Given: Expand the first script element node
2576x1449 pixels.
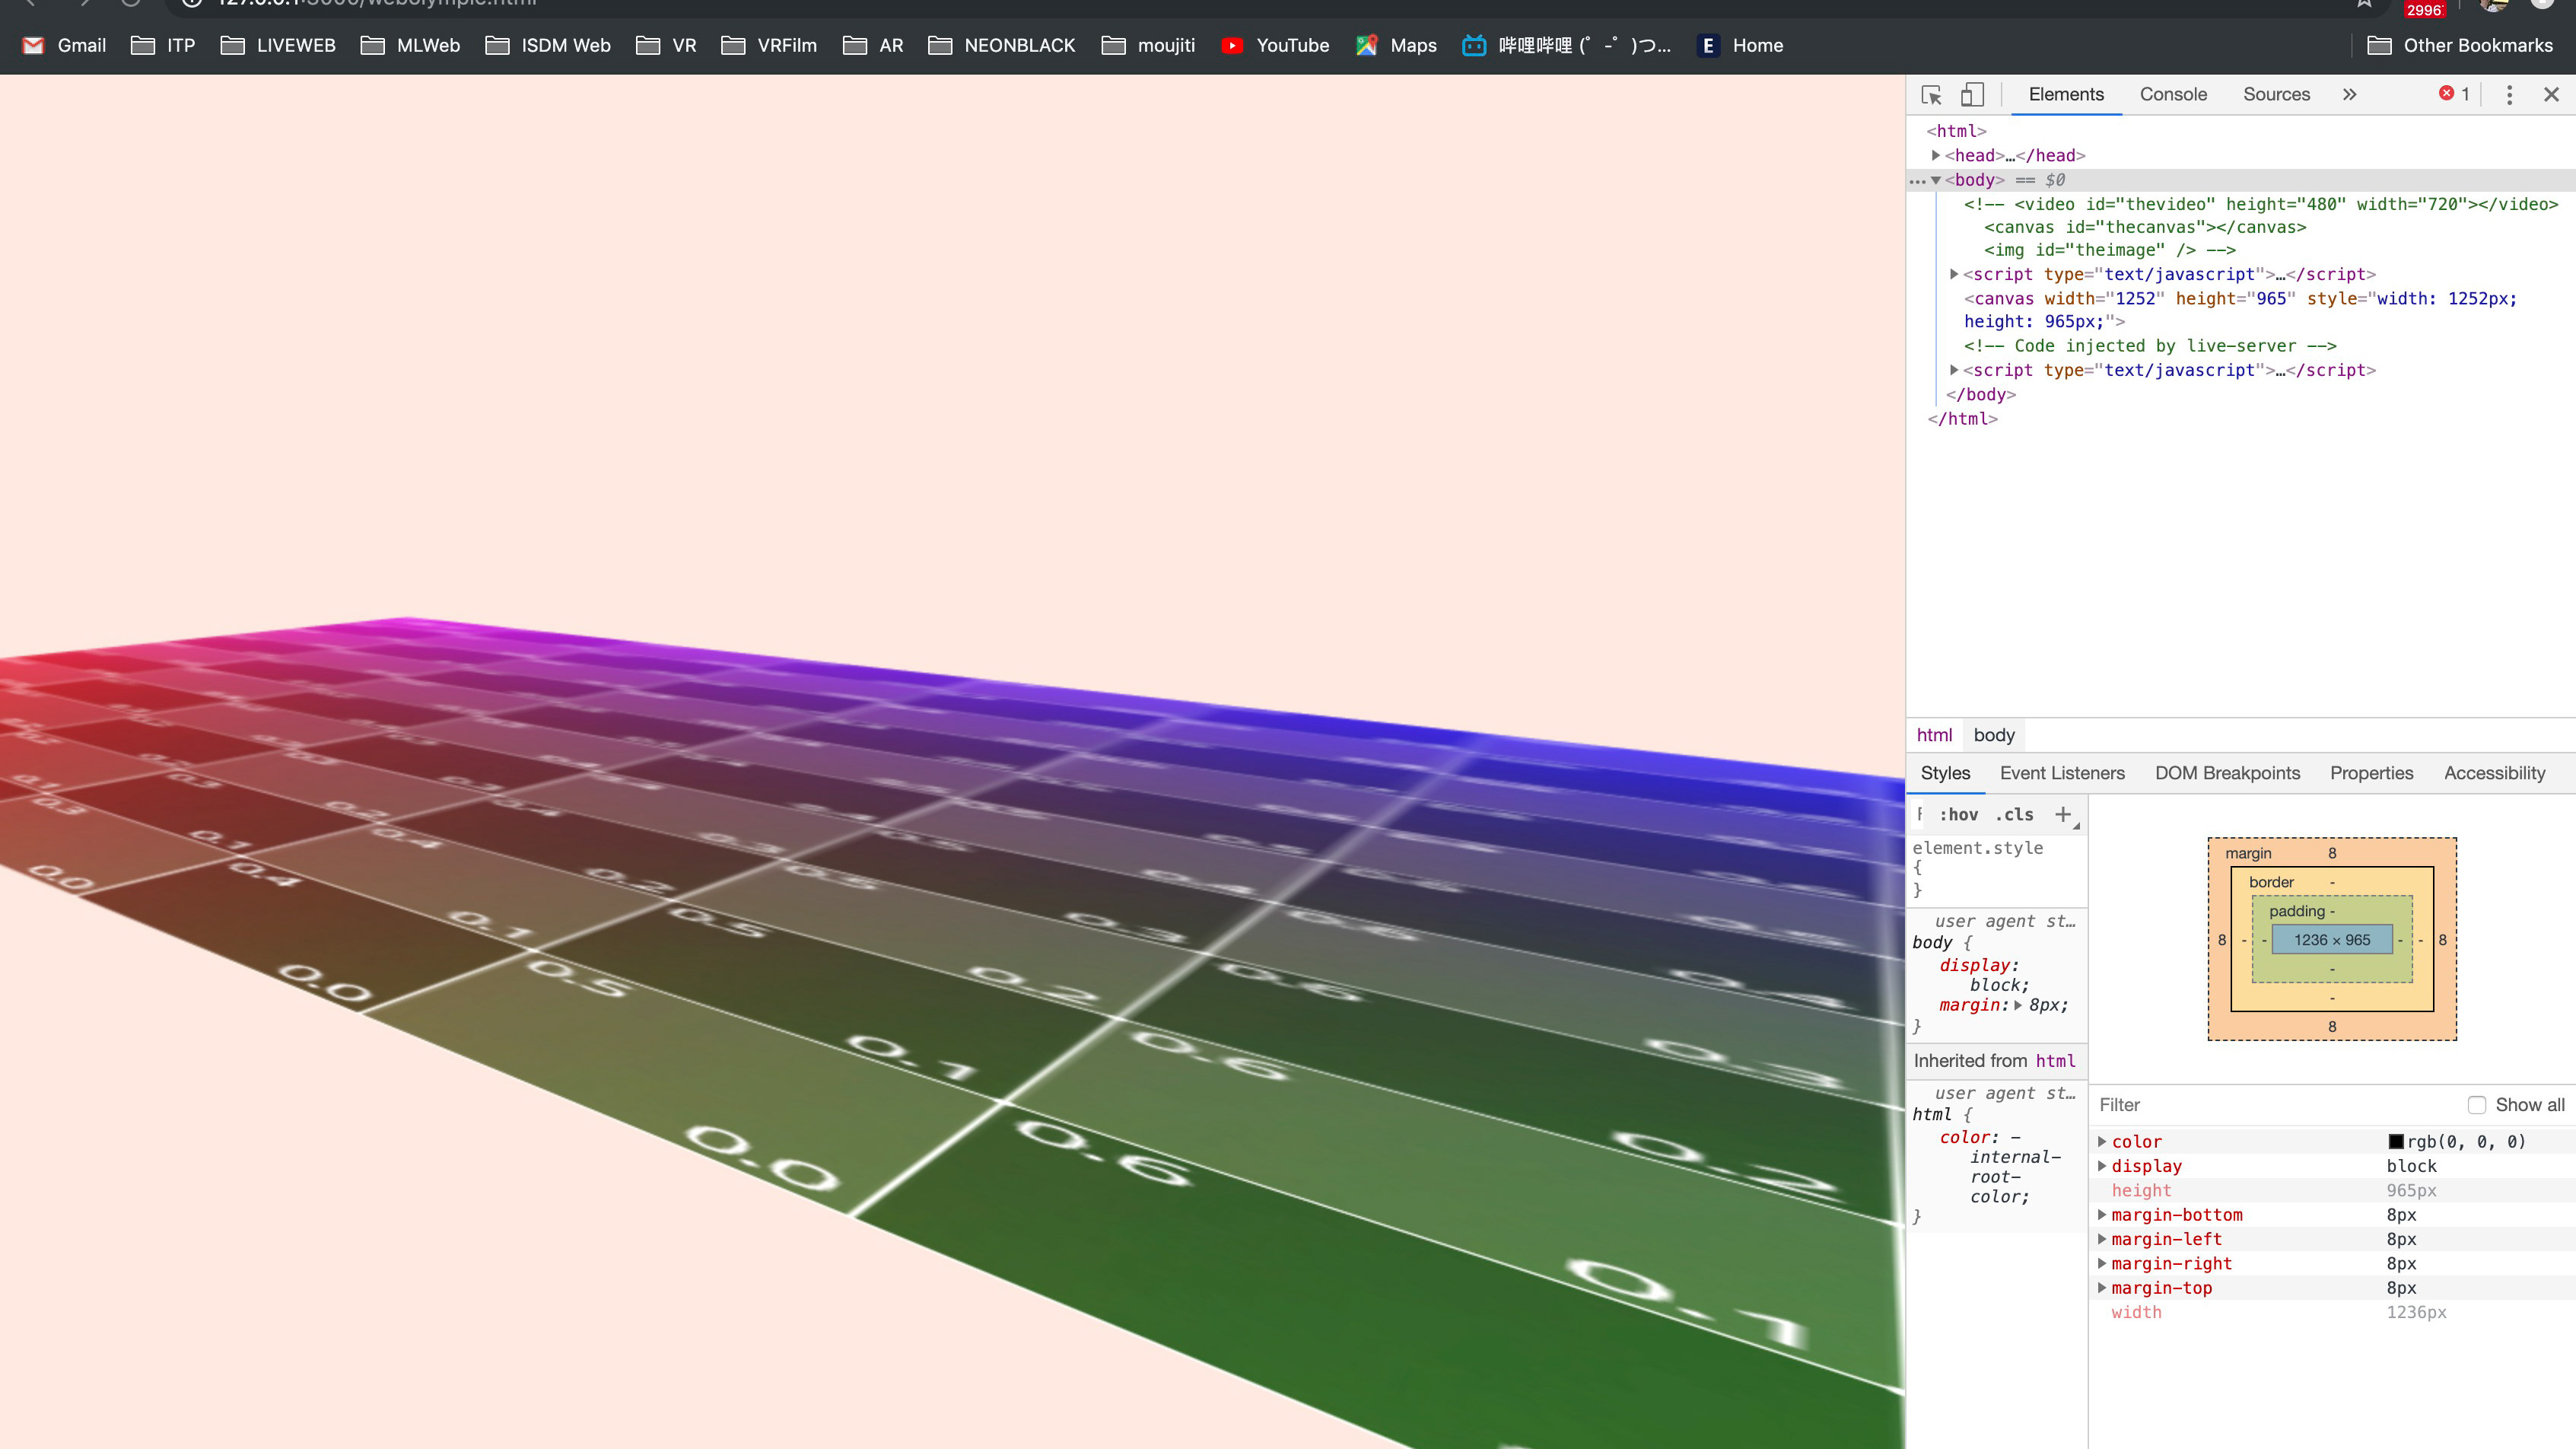Looking at the screenshot, I should click(x=1954, y=274).
